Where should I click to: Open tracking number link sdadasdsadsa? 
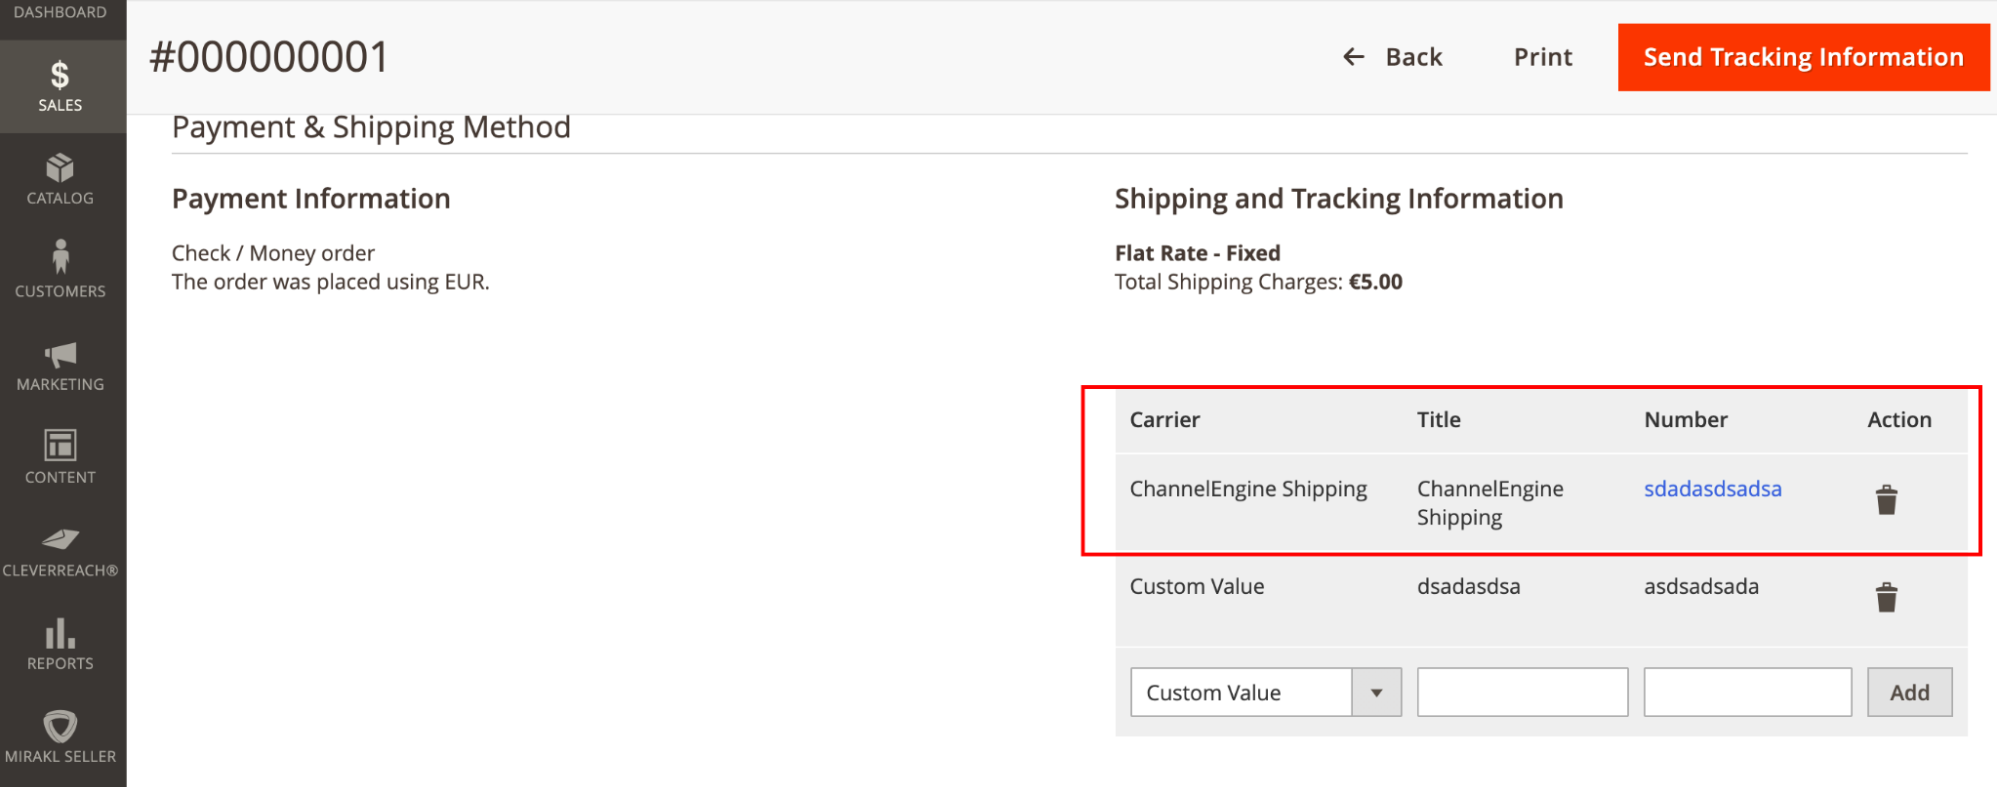[x=1712, y=489]
